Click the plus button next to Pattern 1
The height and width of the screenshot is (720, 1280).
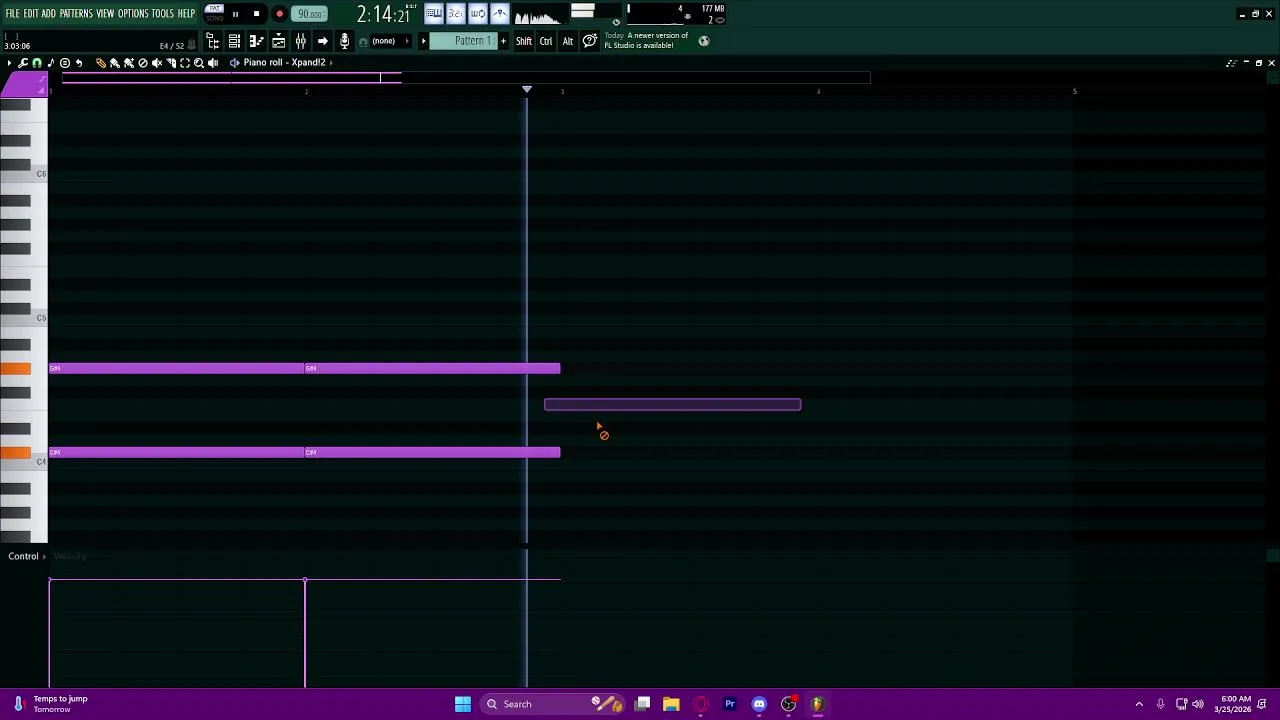point(503,41)
